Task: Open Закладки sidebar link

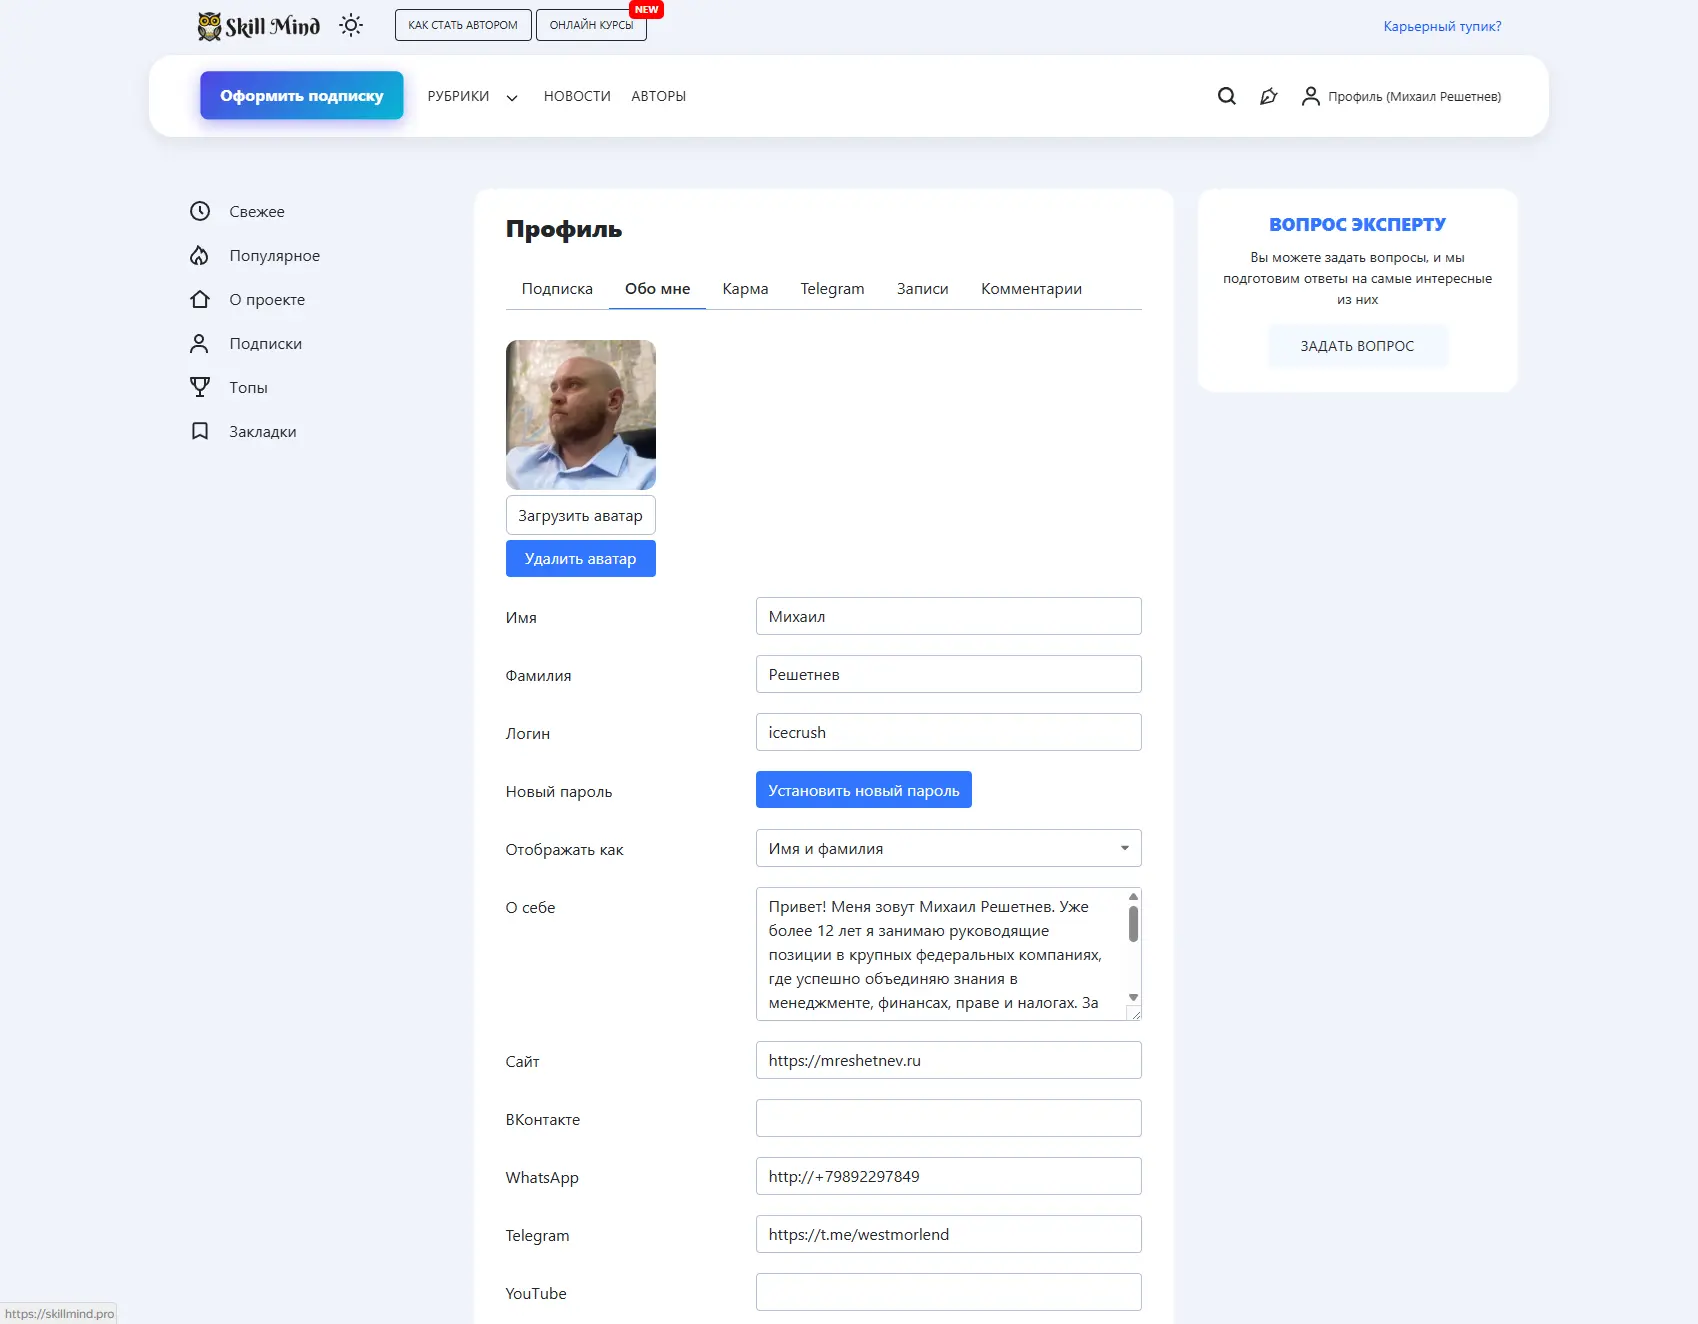Action: pyautogui.click(x=262, y=431)
